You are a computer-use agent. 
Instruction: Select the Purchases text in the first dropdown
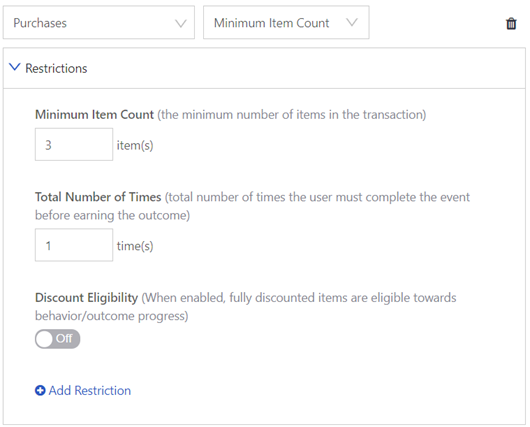tap(40, 23)
